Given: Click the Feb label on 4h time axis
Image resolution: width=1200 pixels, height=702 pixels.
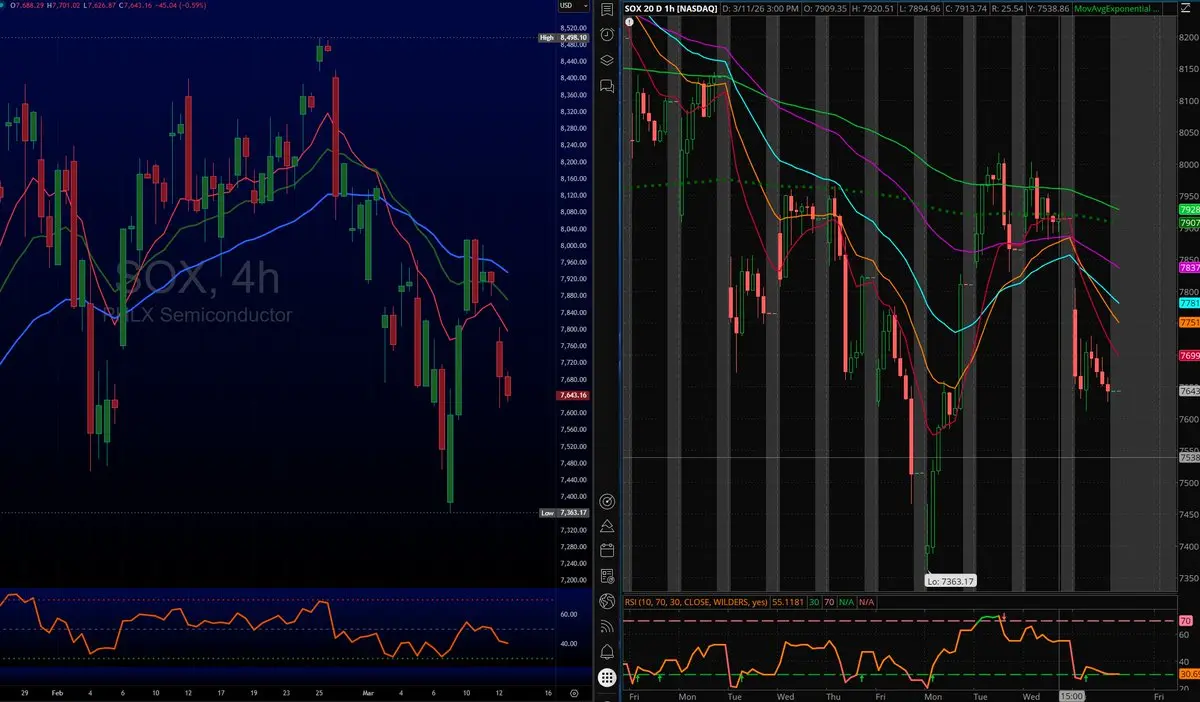Looking at the screenshot, I should click(56, 692).
